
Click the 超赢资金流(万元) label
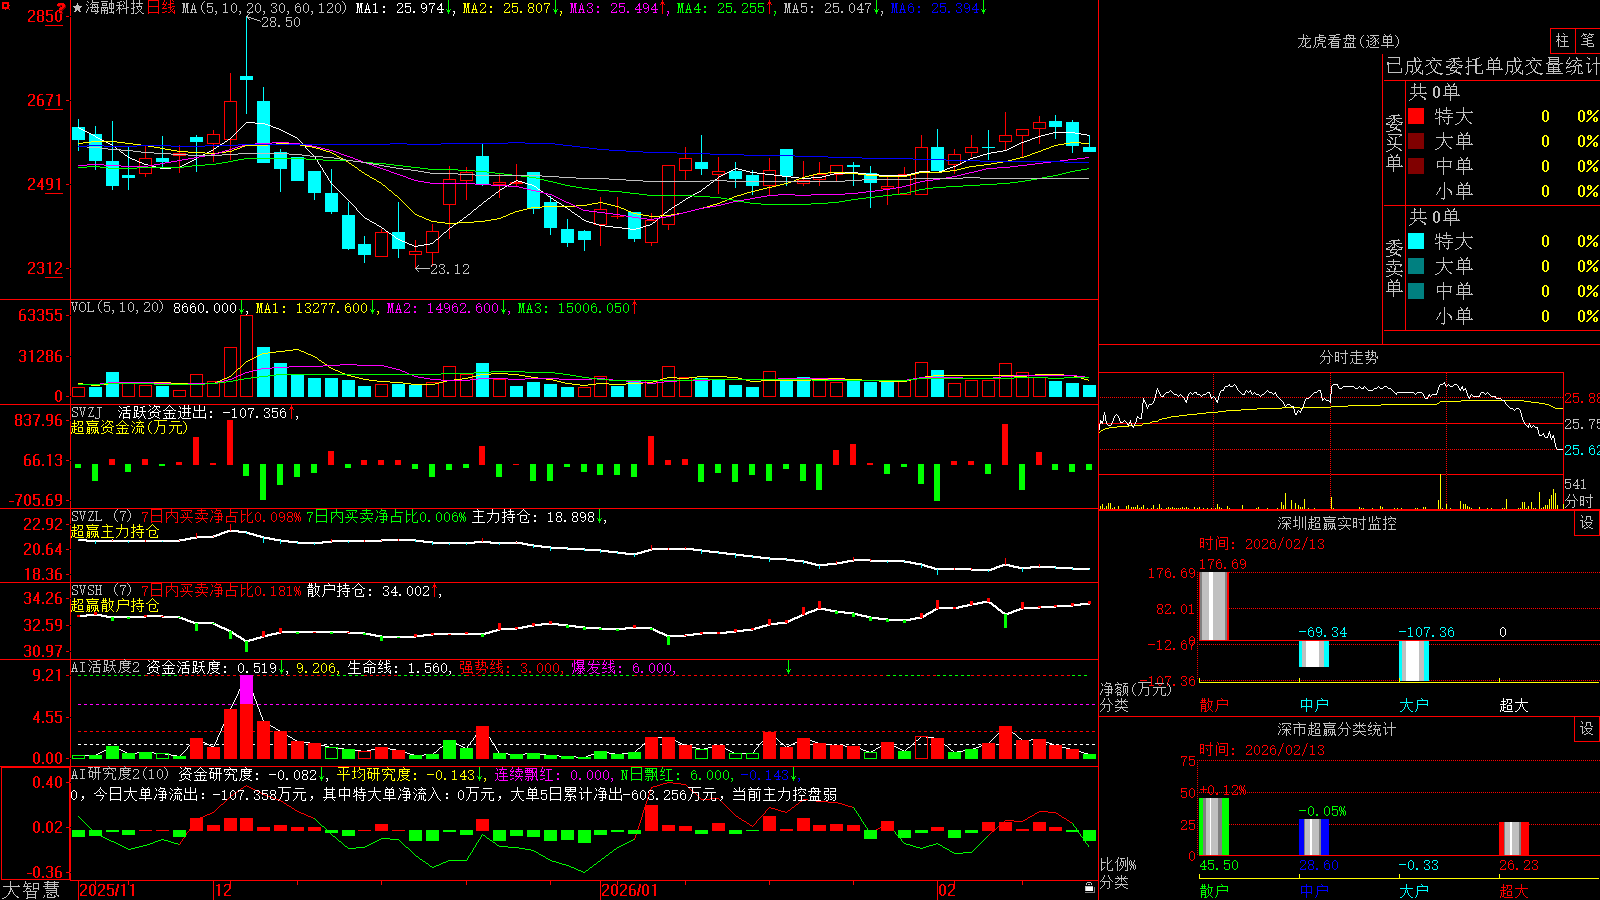(x=129, y=427)
